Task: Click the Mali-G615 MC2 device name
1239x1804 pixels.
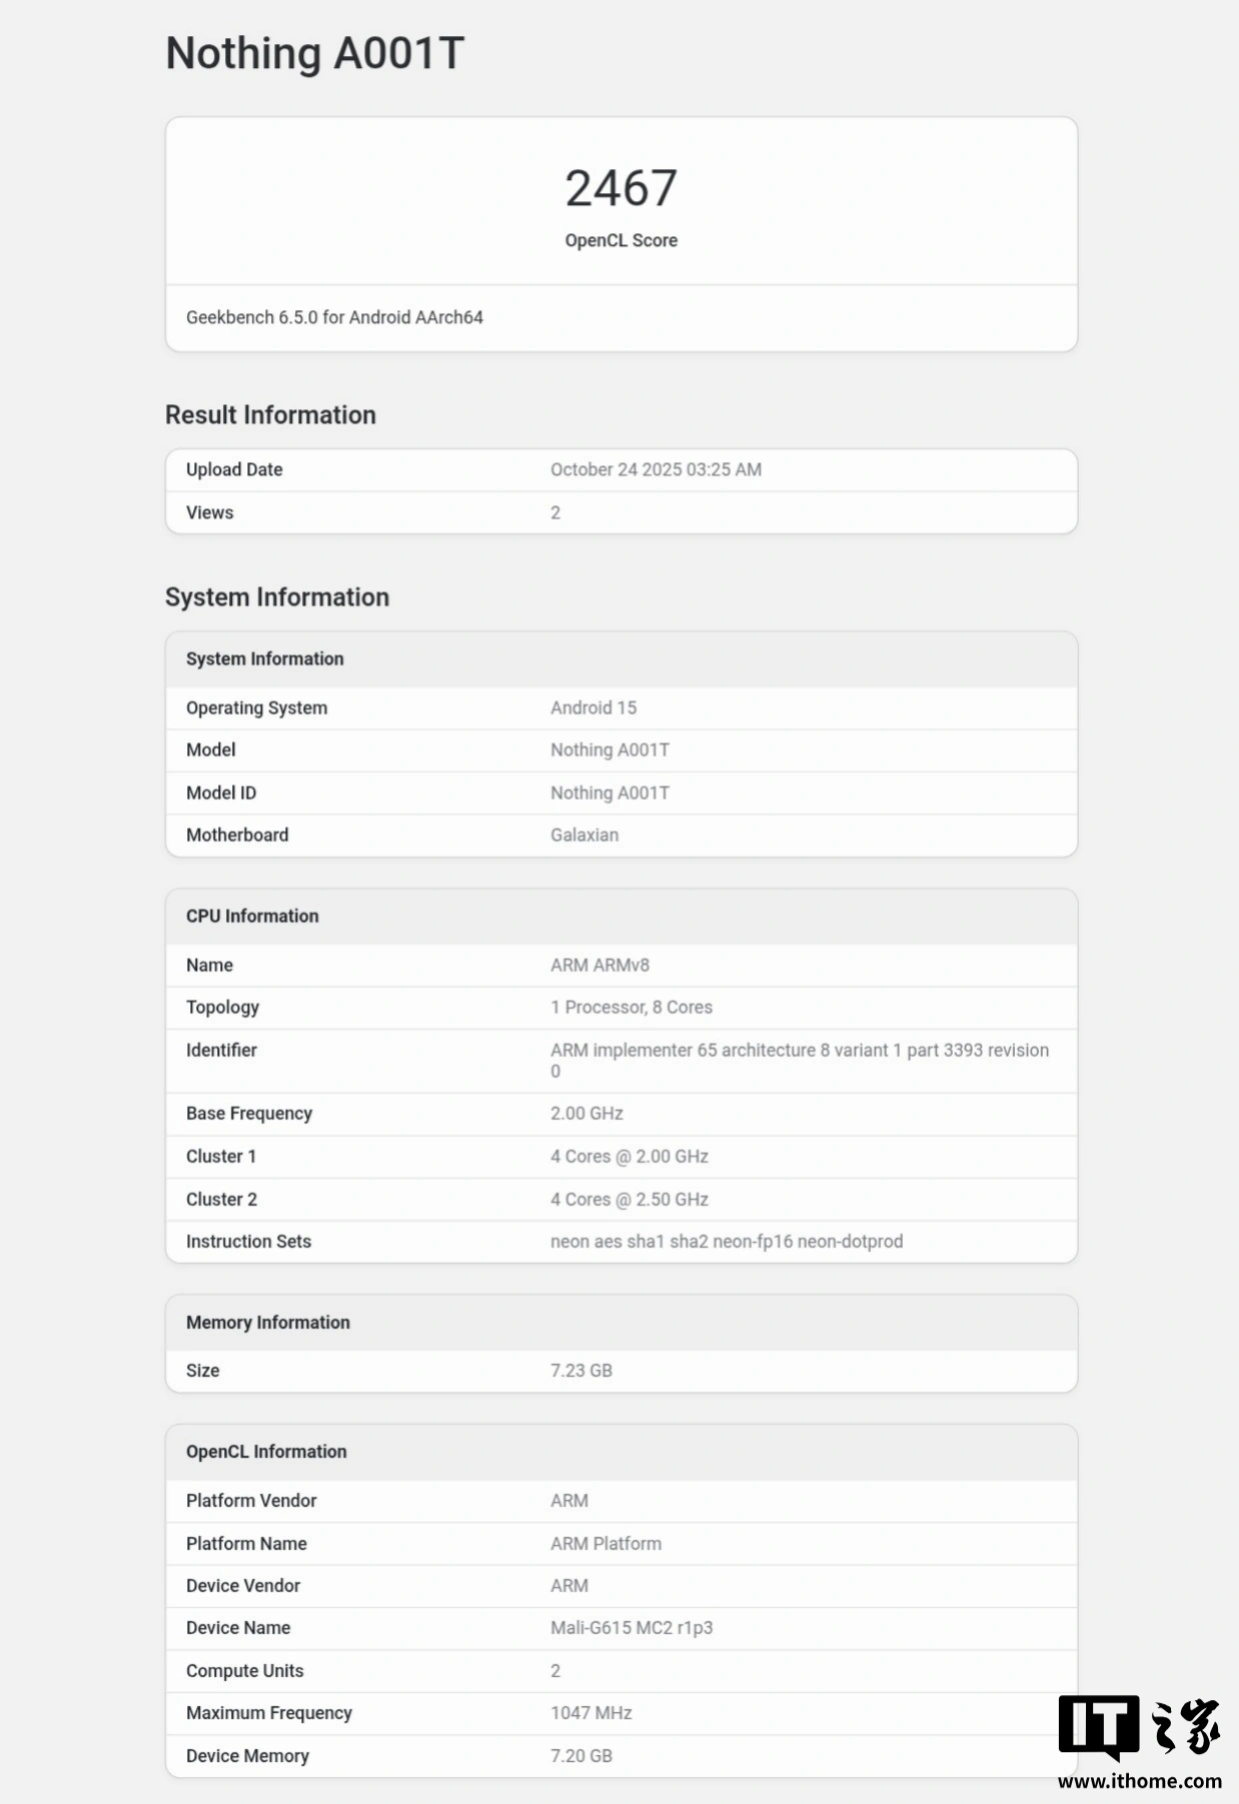Action: tap(631, 1627)
